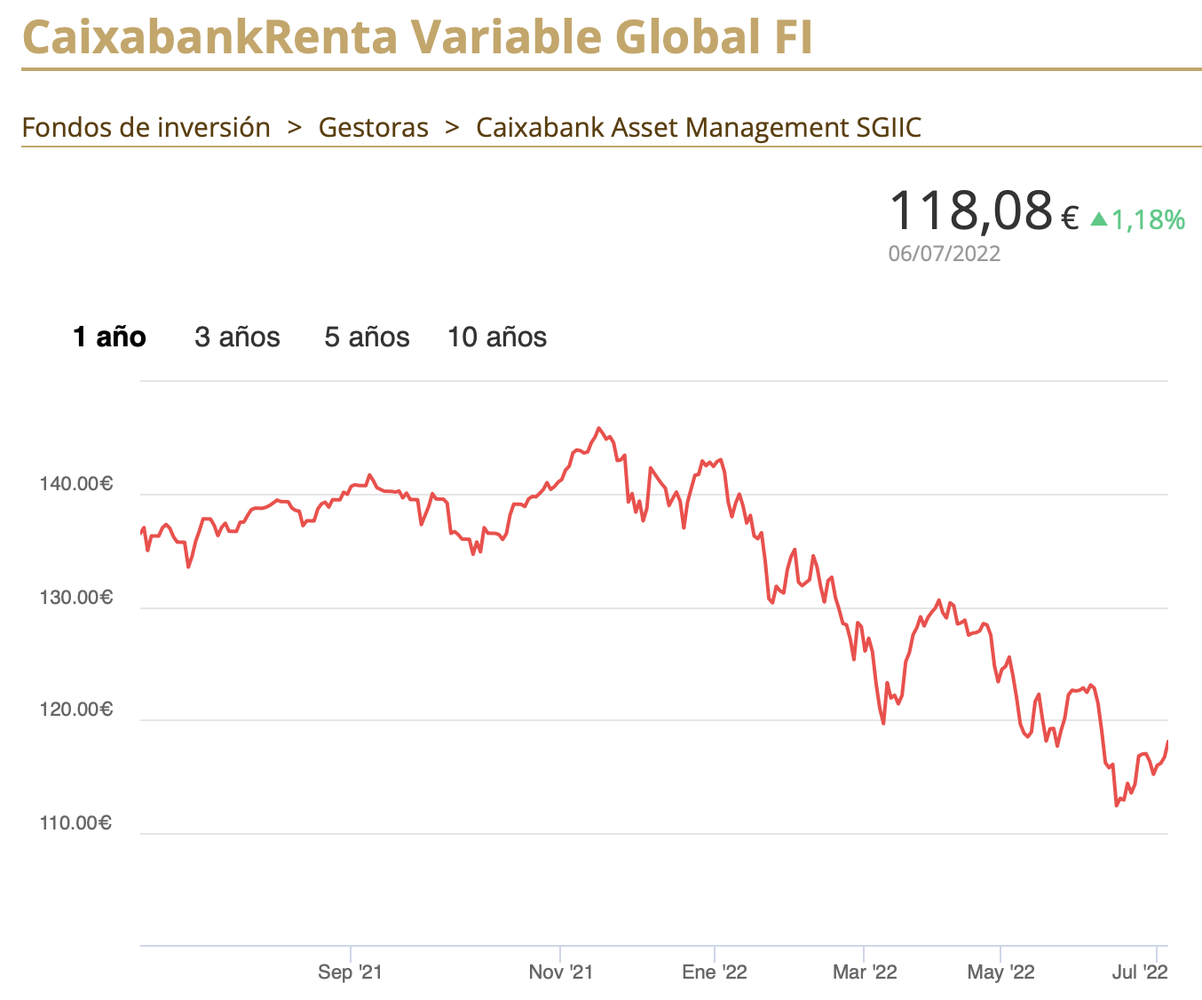Click the green upward triangle icon

click(1099, 218)
